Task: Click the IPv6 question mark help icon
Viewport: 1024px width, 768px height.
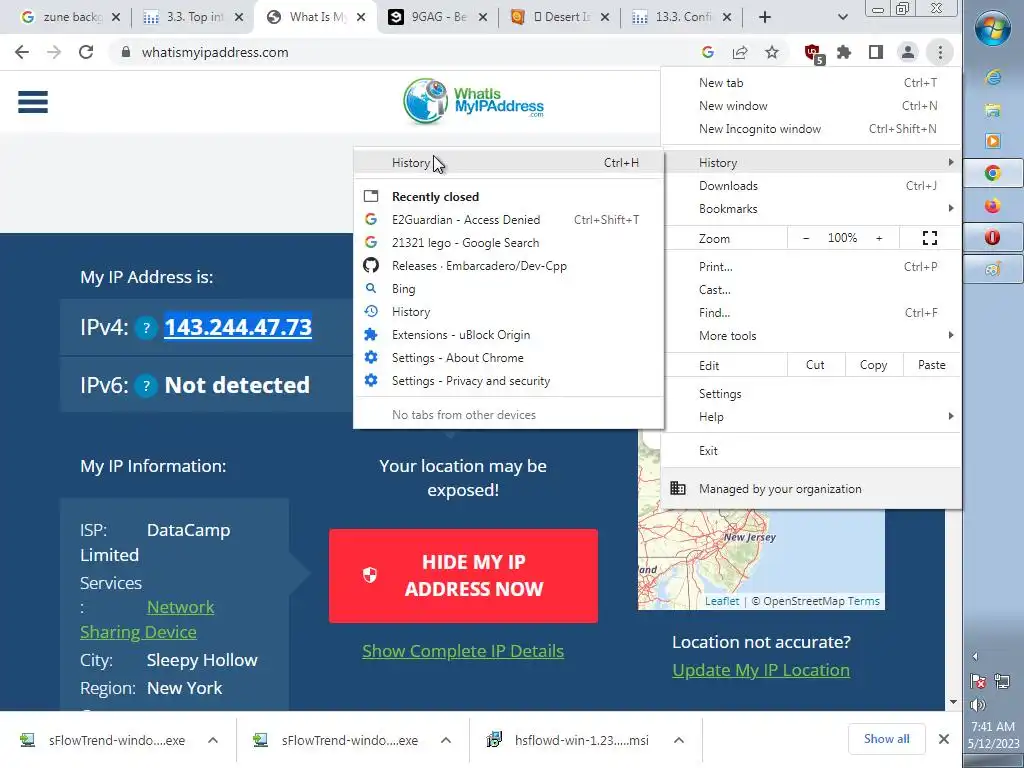Action: pyautogui.click(x=146, y=386)
